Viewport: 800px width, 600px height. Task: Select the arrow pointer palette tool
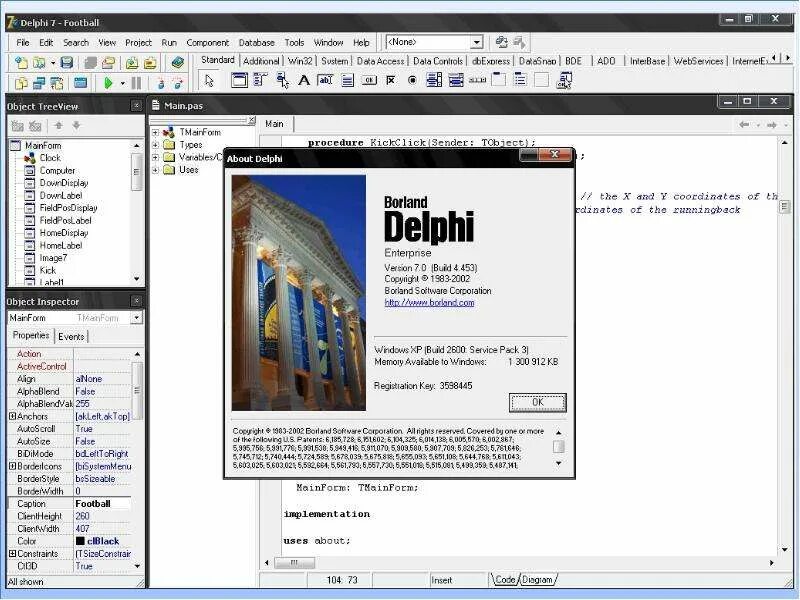pyautogui.click(x=209, y=80)
